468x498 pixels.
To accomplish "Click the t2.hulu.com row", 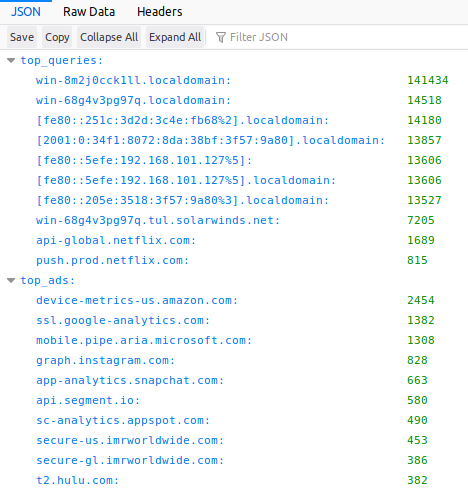I will click(234, 480).
